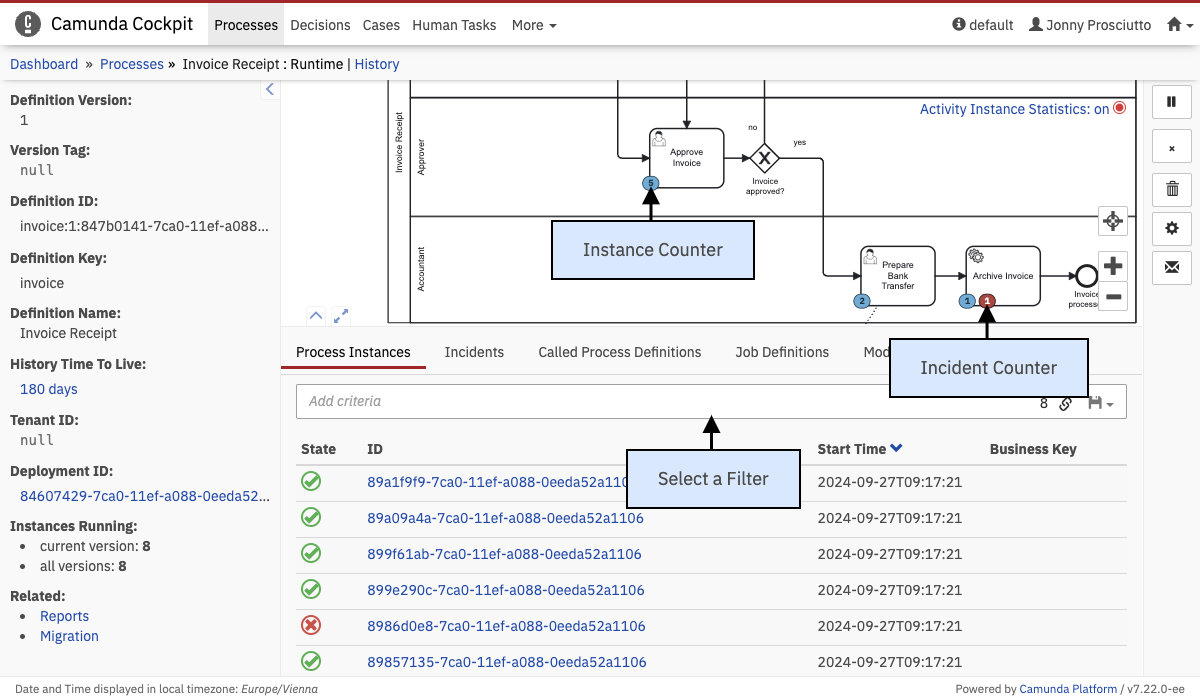Collapse the diagram panel with up chevron
Screen dimensions: 1200x700
pos(316,316)
